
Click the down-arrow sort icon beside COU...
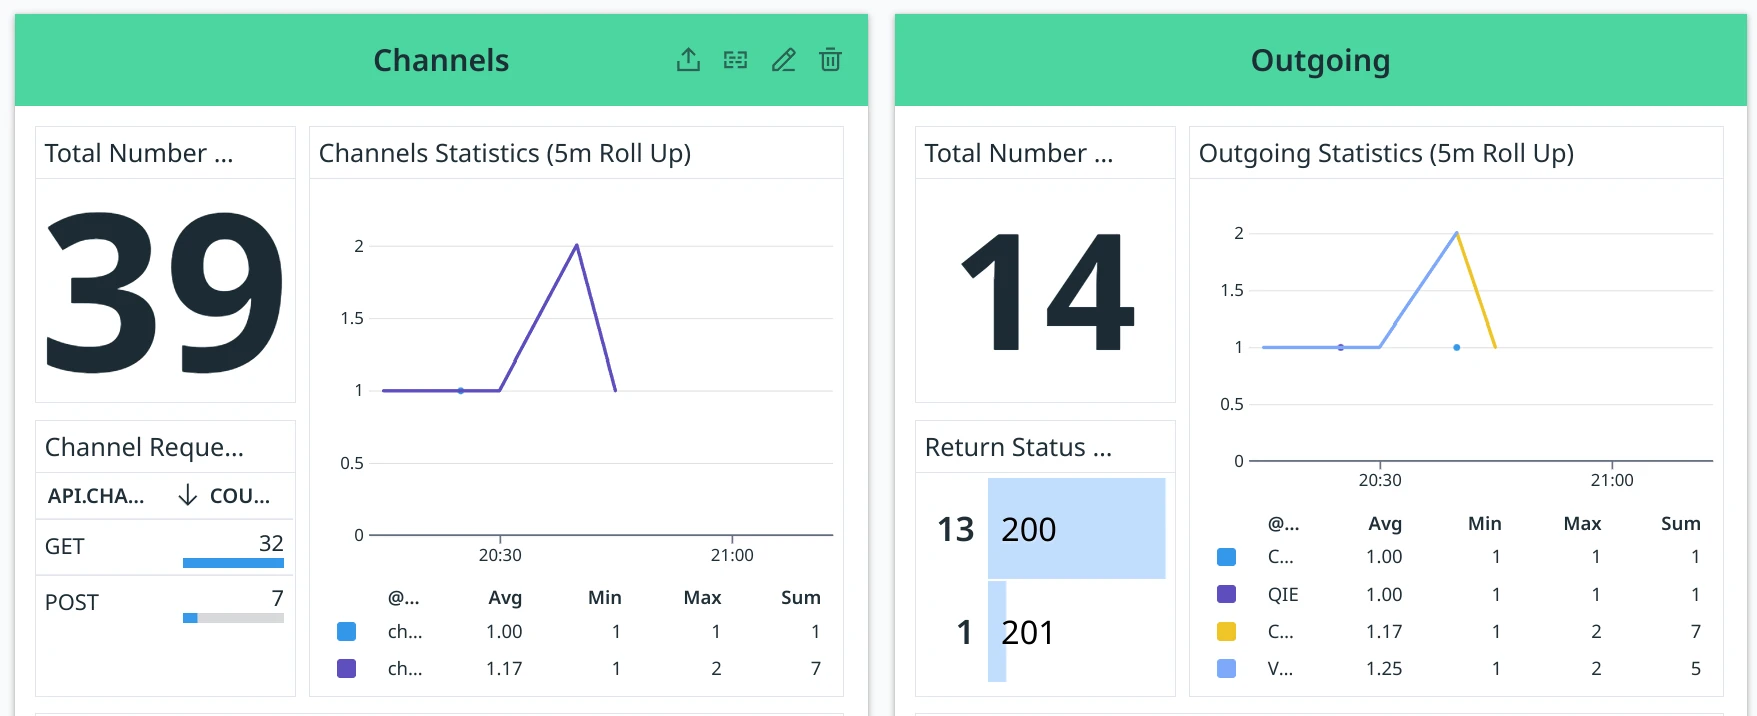click(187, 495)
